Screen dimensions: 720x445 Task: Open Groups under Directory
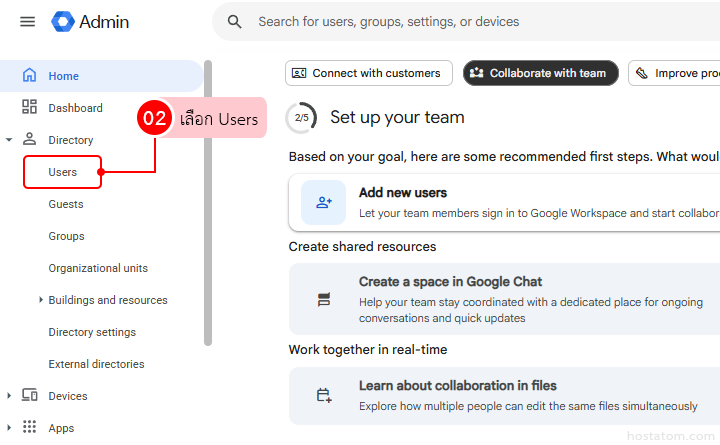tap(66, 236)
